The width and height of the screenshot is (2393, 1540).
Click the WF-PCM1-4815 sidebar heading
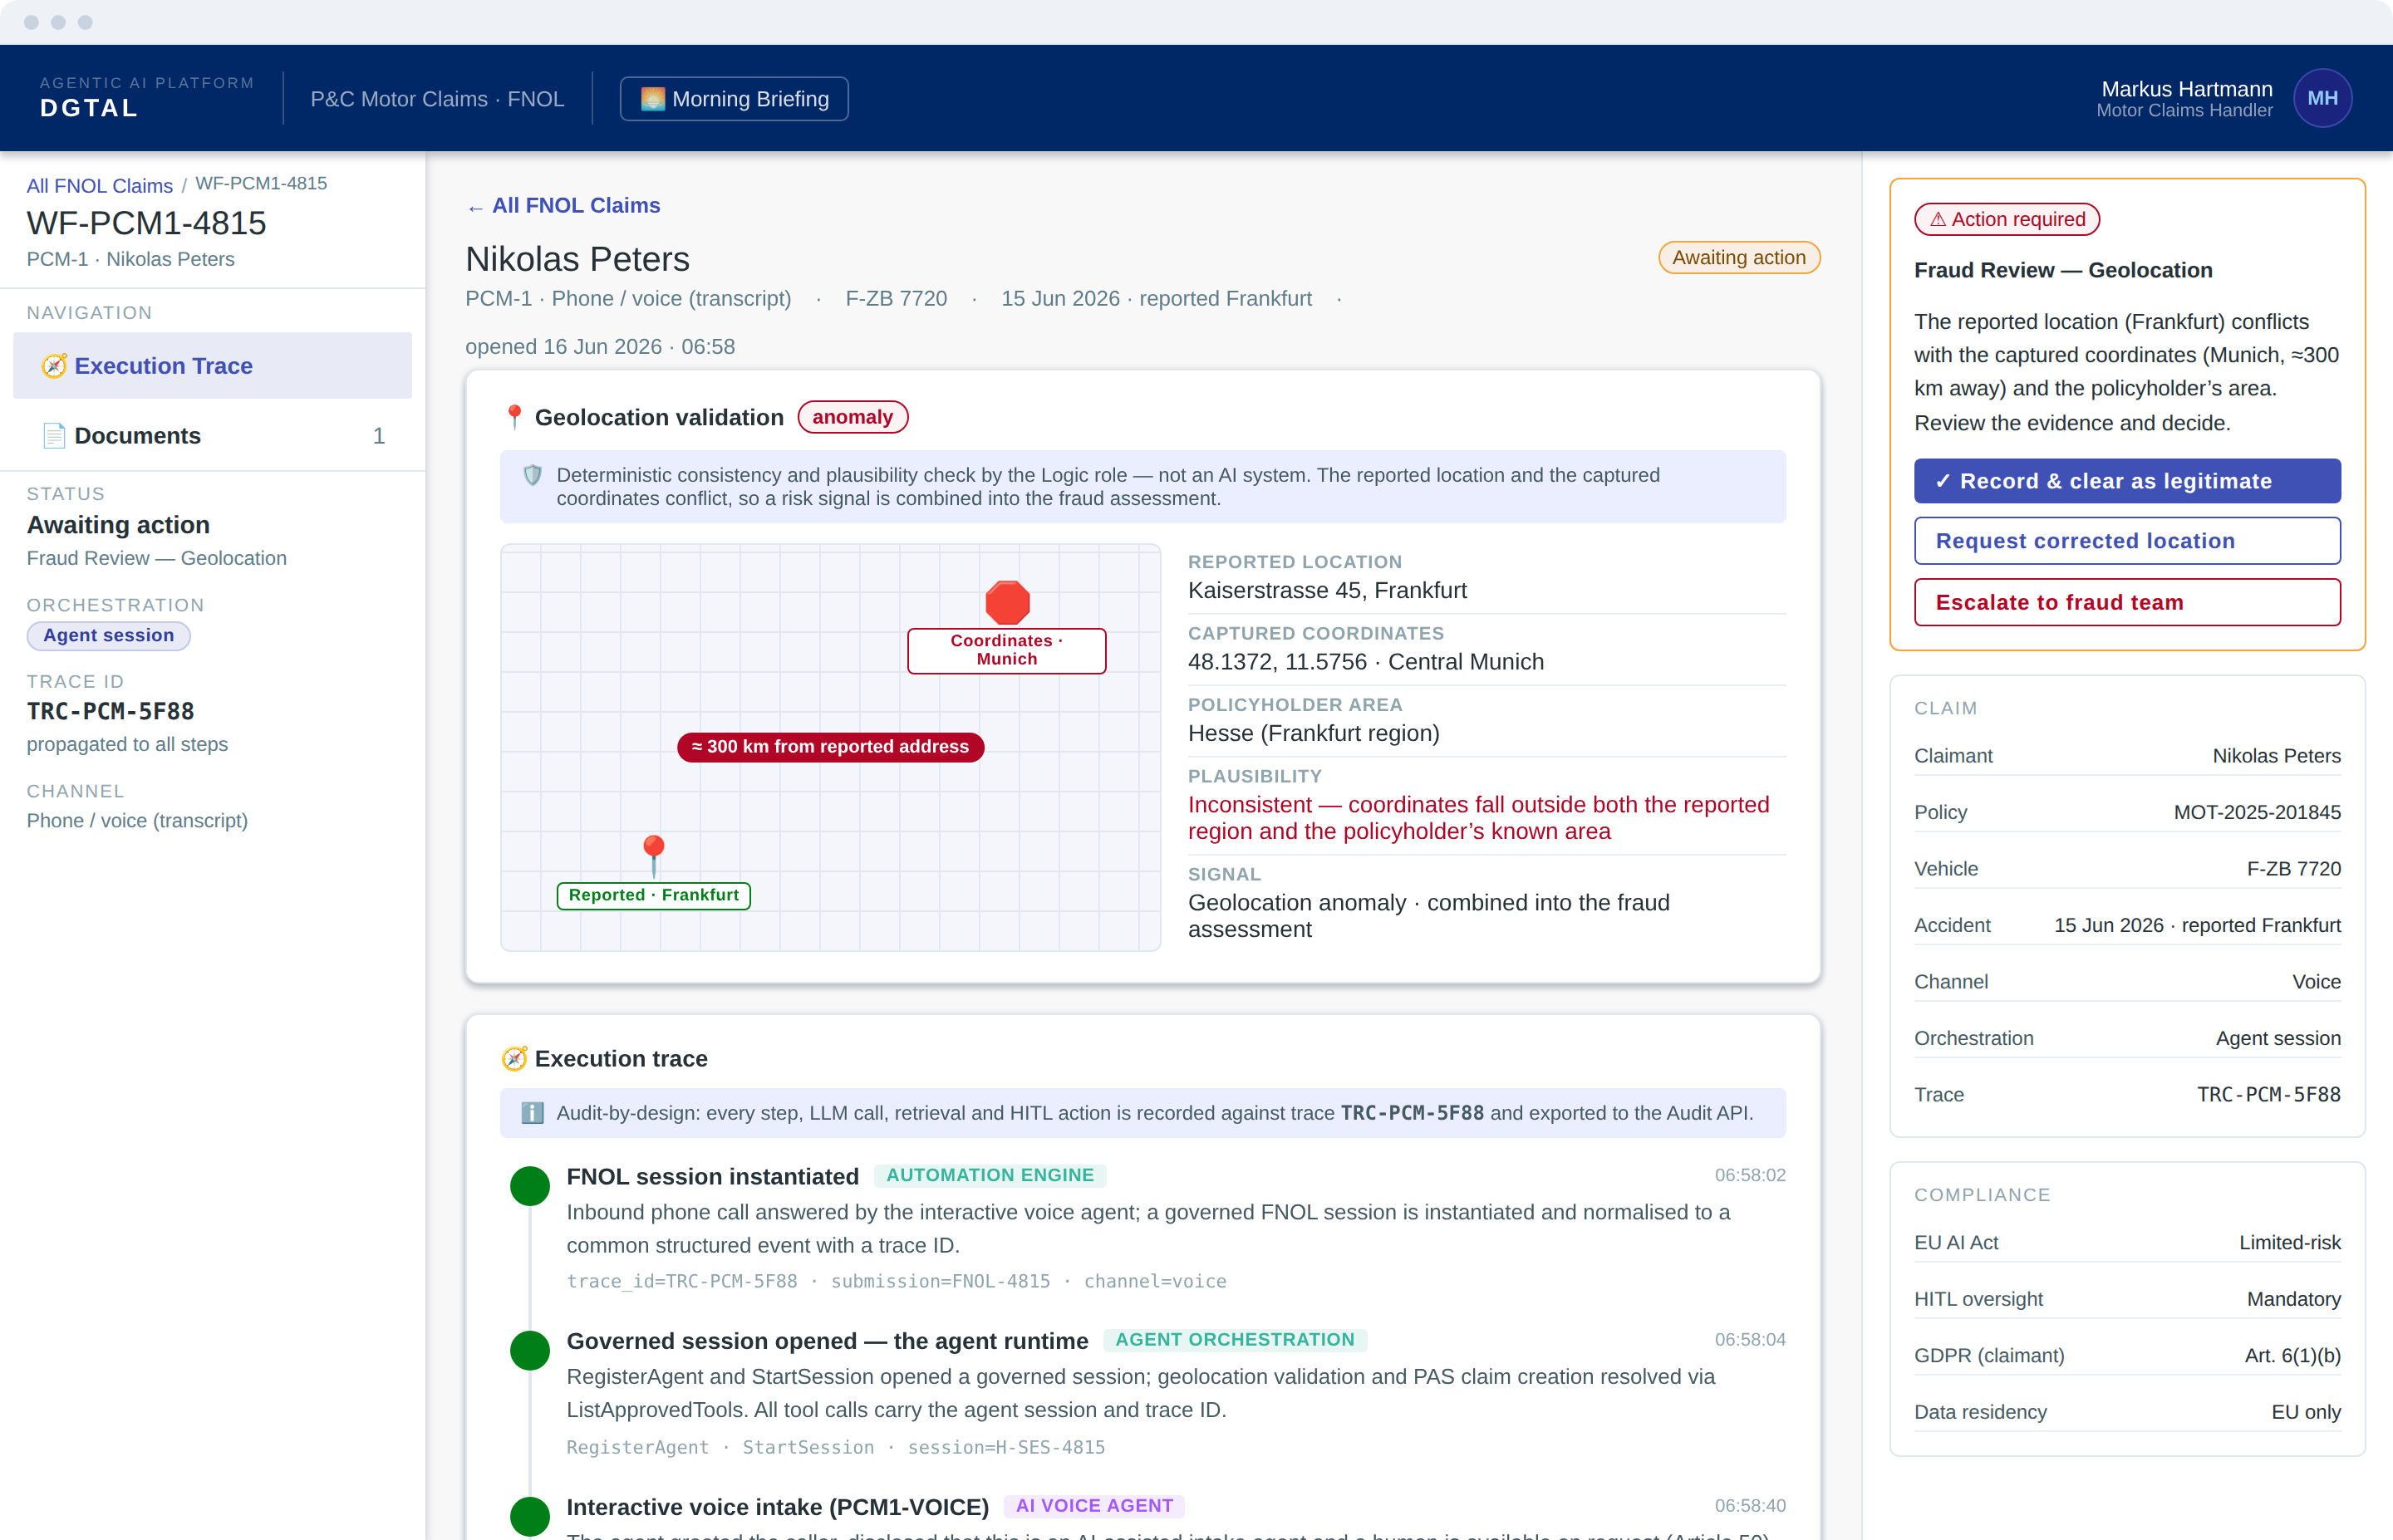(x=147, y=223)
